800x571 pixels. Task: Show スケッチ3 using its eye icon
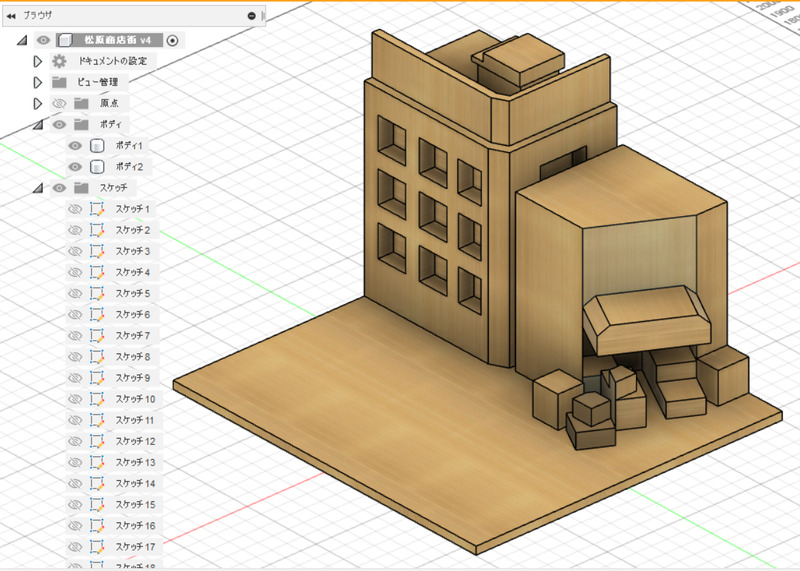coord(74,251)
